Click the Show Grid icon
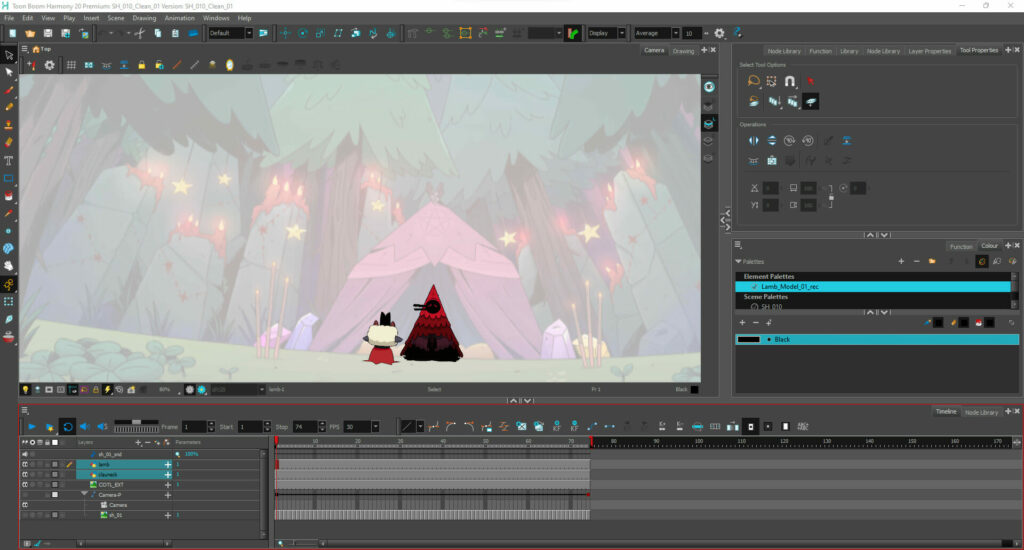 pos(71,65)
